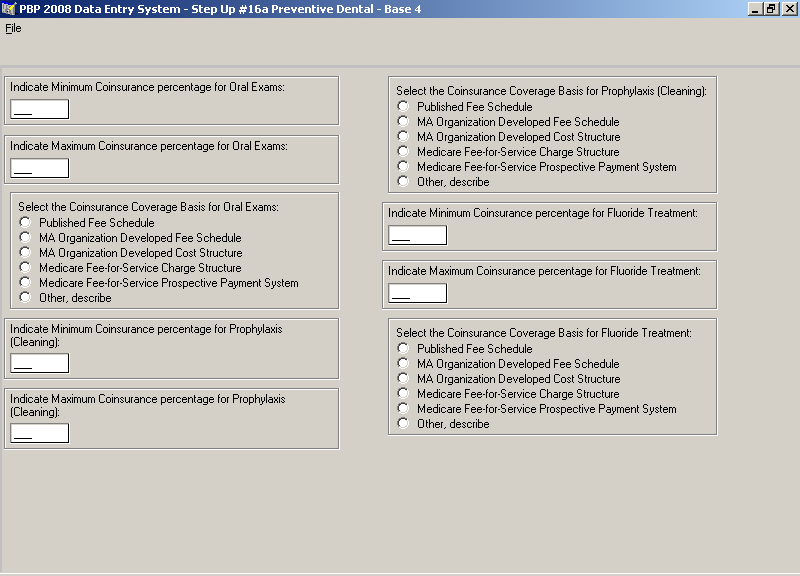Open the File menu
This screenshot has width=800, height=576.
coord(13,28)
